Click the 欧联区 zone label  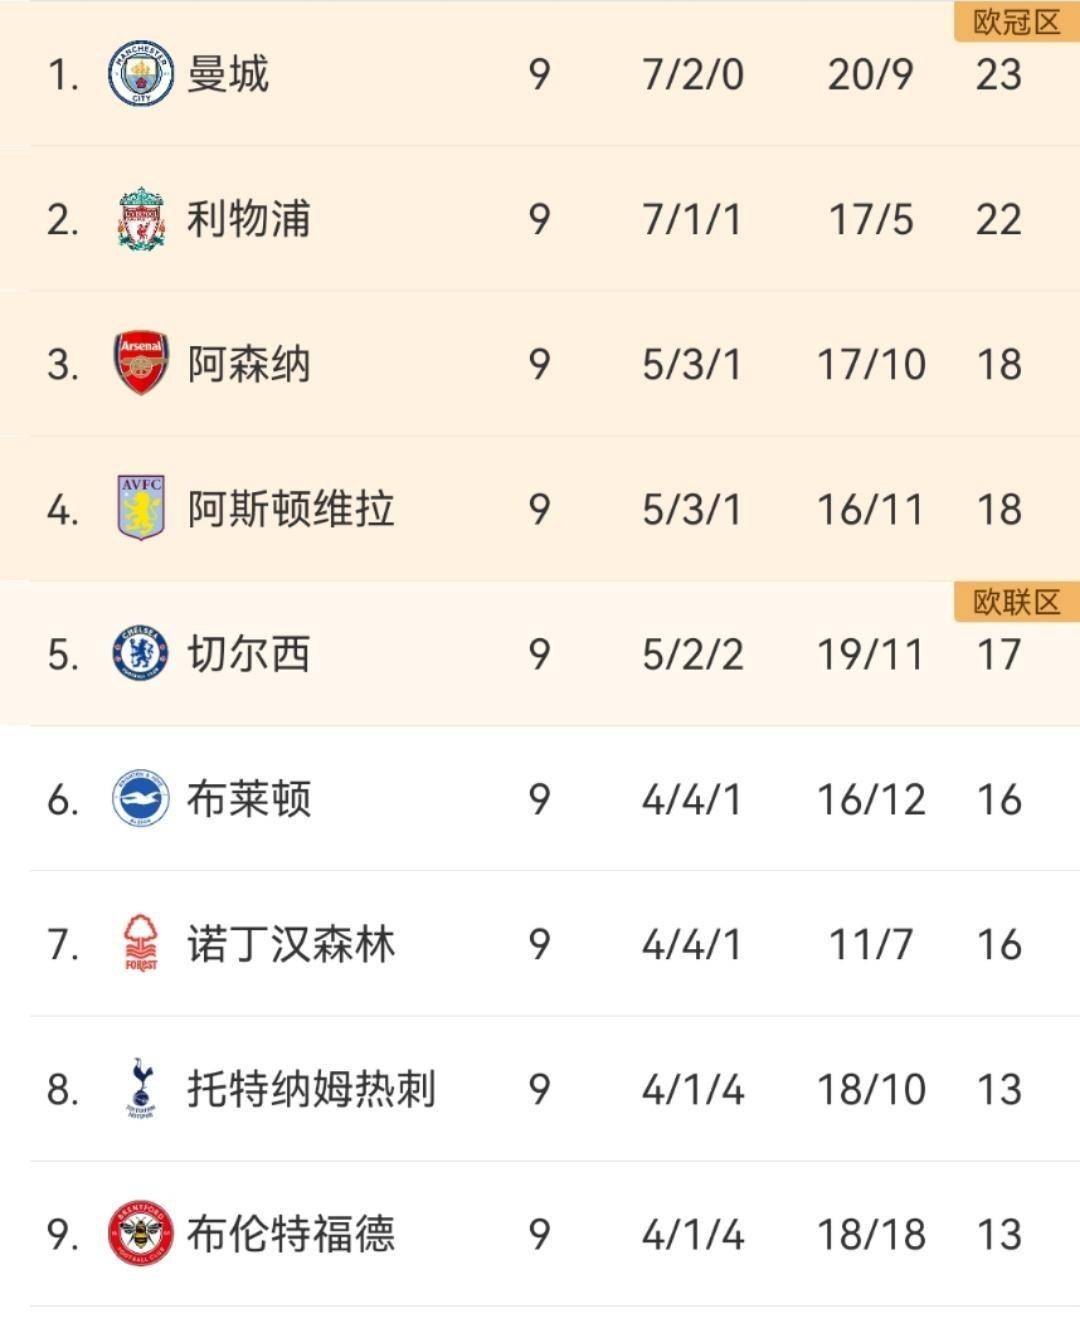pos(1016,602)
